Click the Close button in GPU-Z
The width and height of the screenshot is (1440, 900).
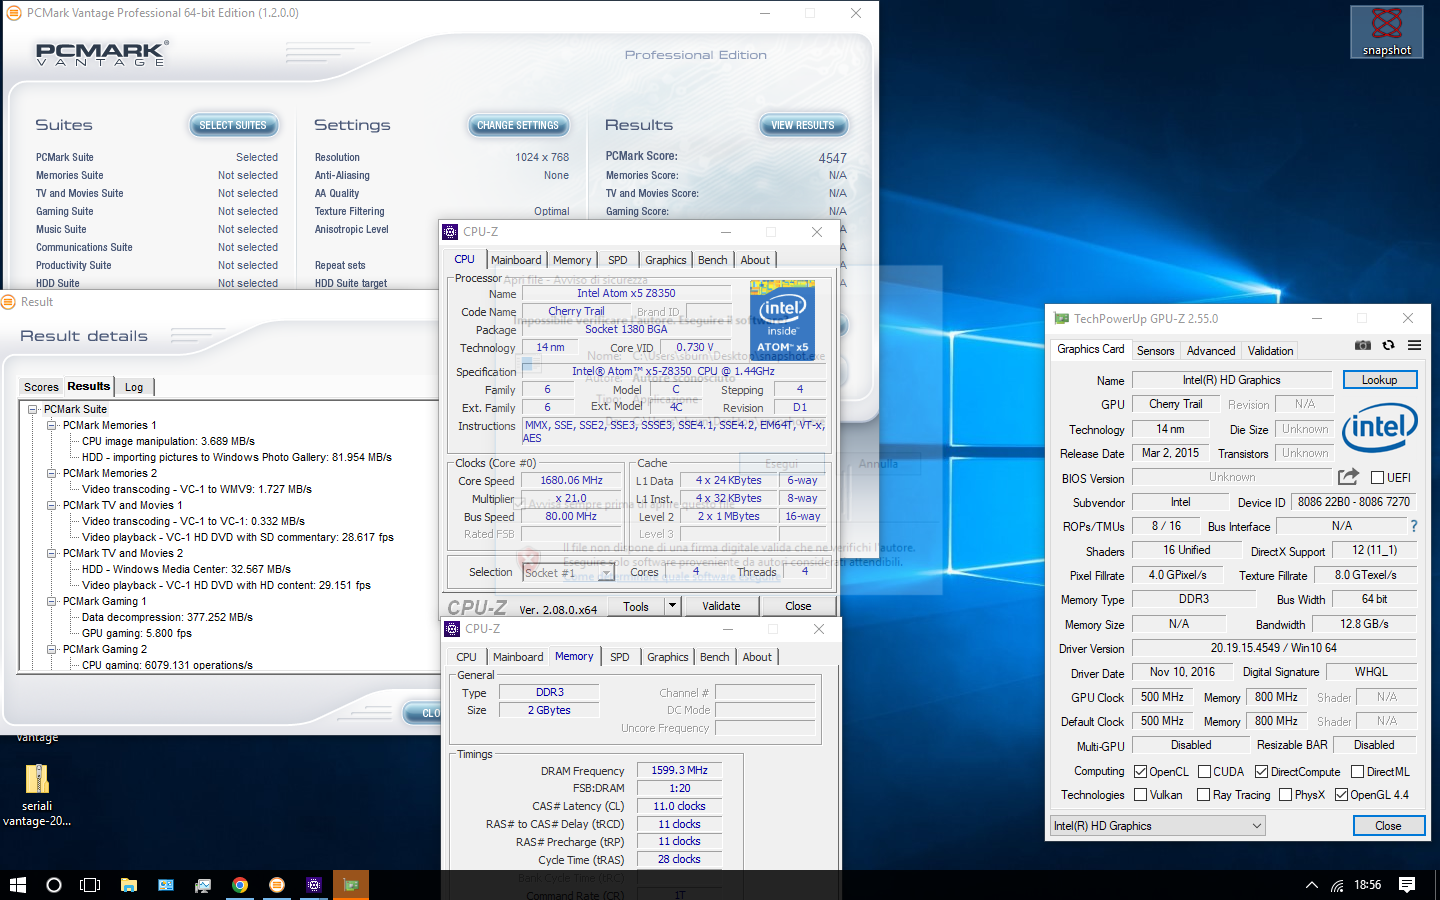click(1388, 826)
